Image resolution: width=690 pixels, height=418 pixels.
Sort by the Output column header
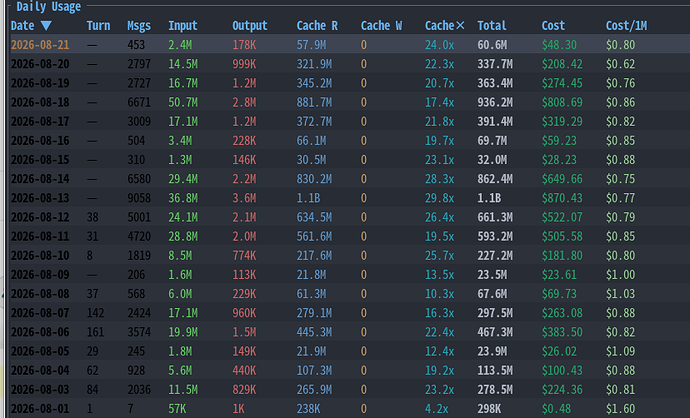pos(250,26)
